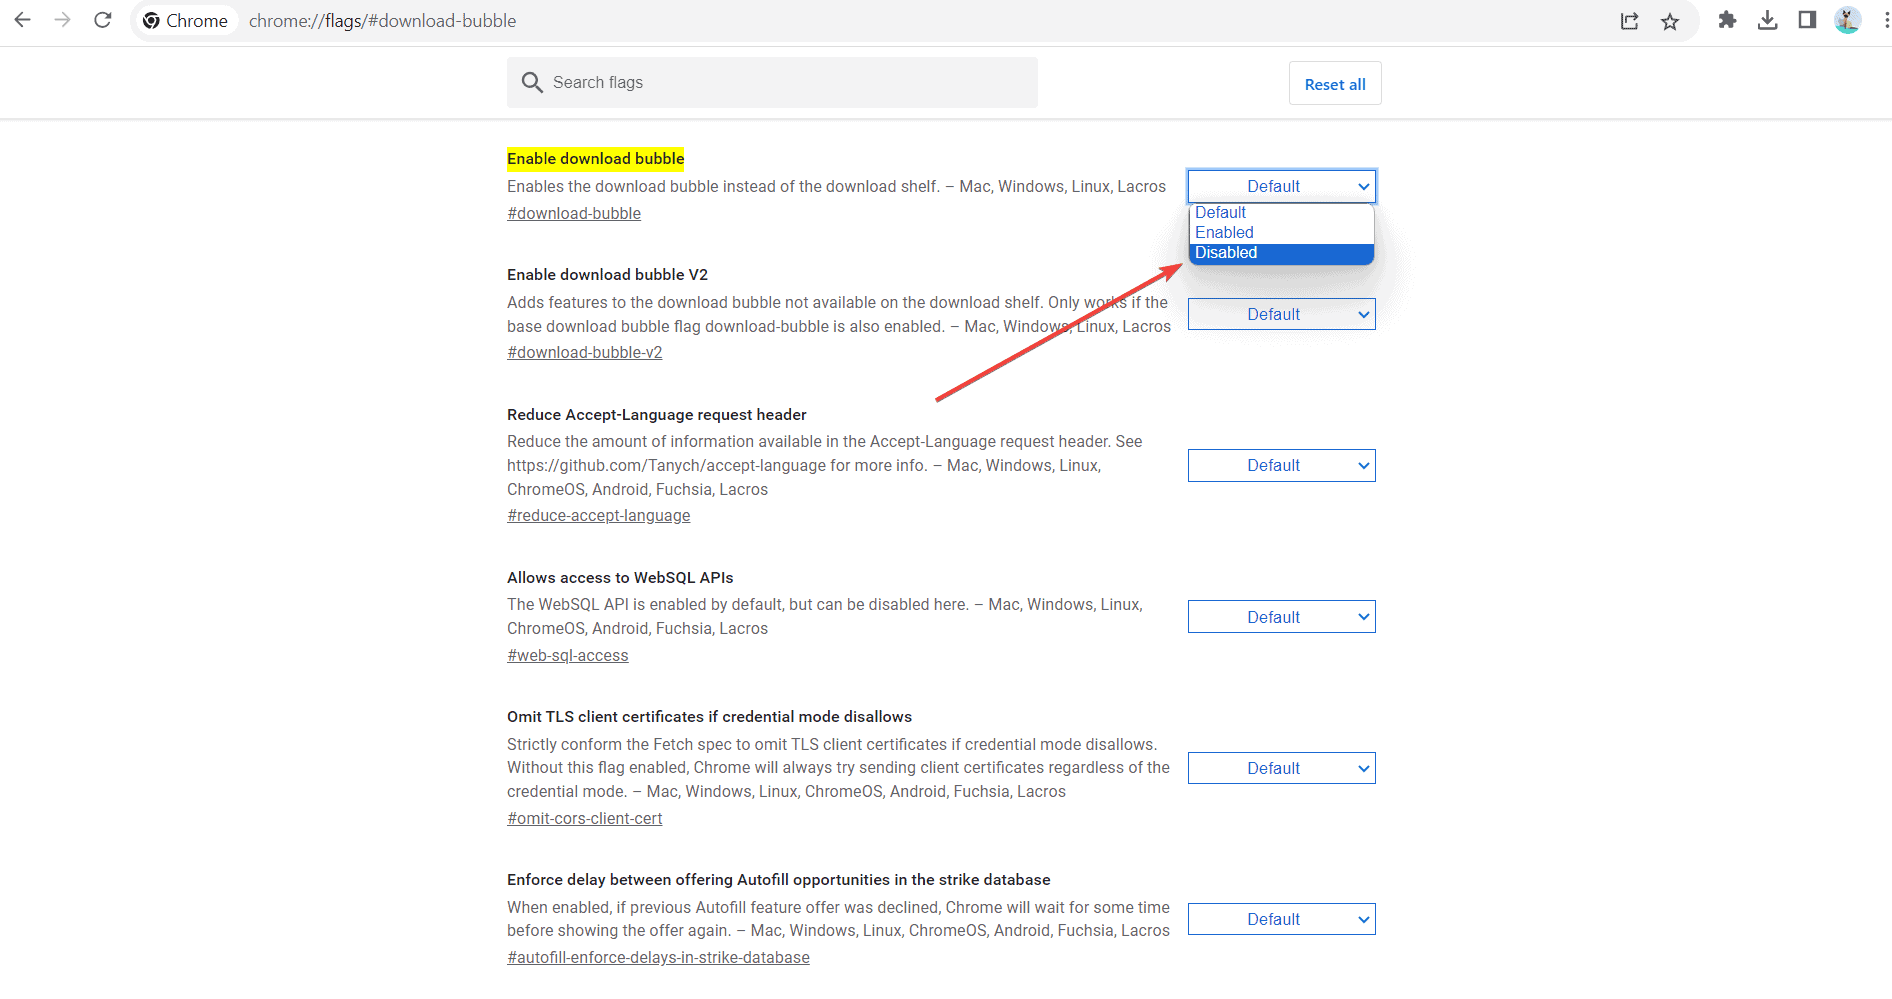1892x999 pixels.
Task: Open the Autofill strike database delay dropdown
Action: click(x=1281, y=919)
